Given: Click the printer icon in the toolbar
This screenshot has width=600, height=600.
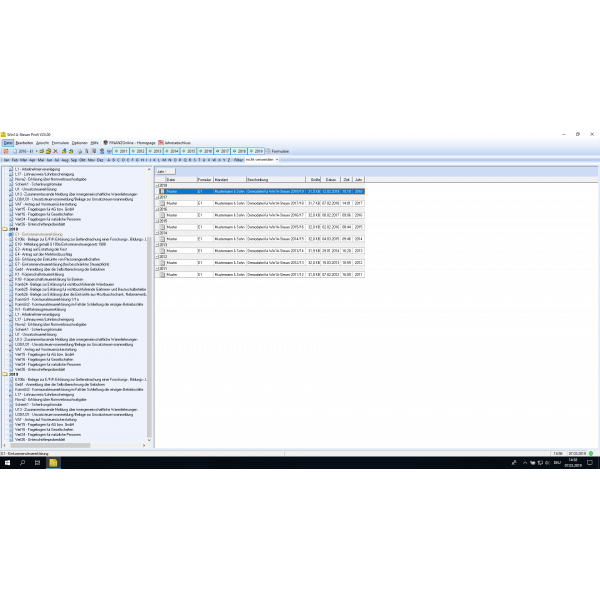Looking at the screenshot, I should pyautogui.click(x=80, y=151).
